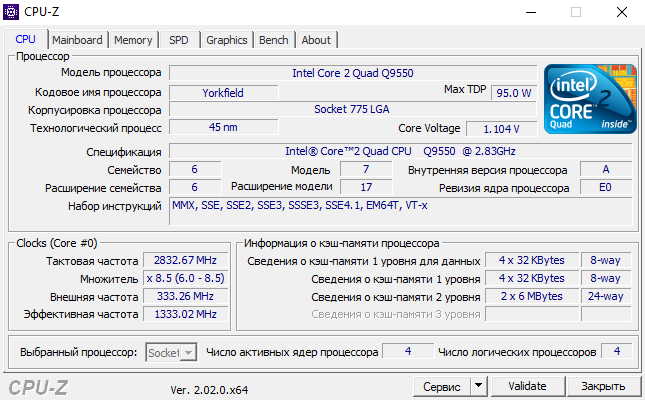Viewport: 645px width, 400px height.
Task: Open the SPD tab
Action: click(179, 40)
